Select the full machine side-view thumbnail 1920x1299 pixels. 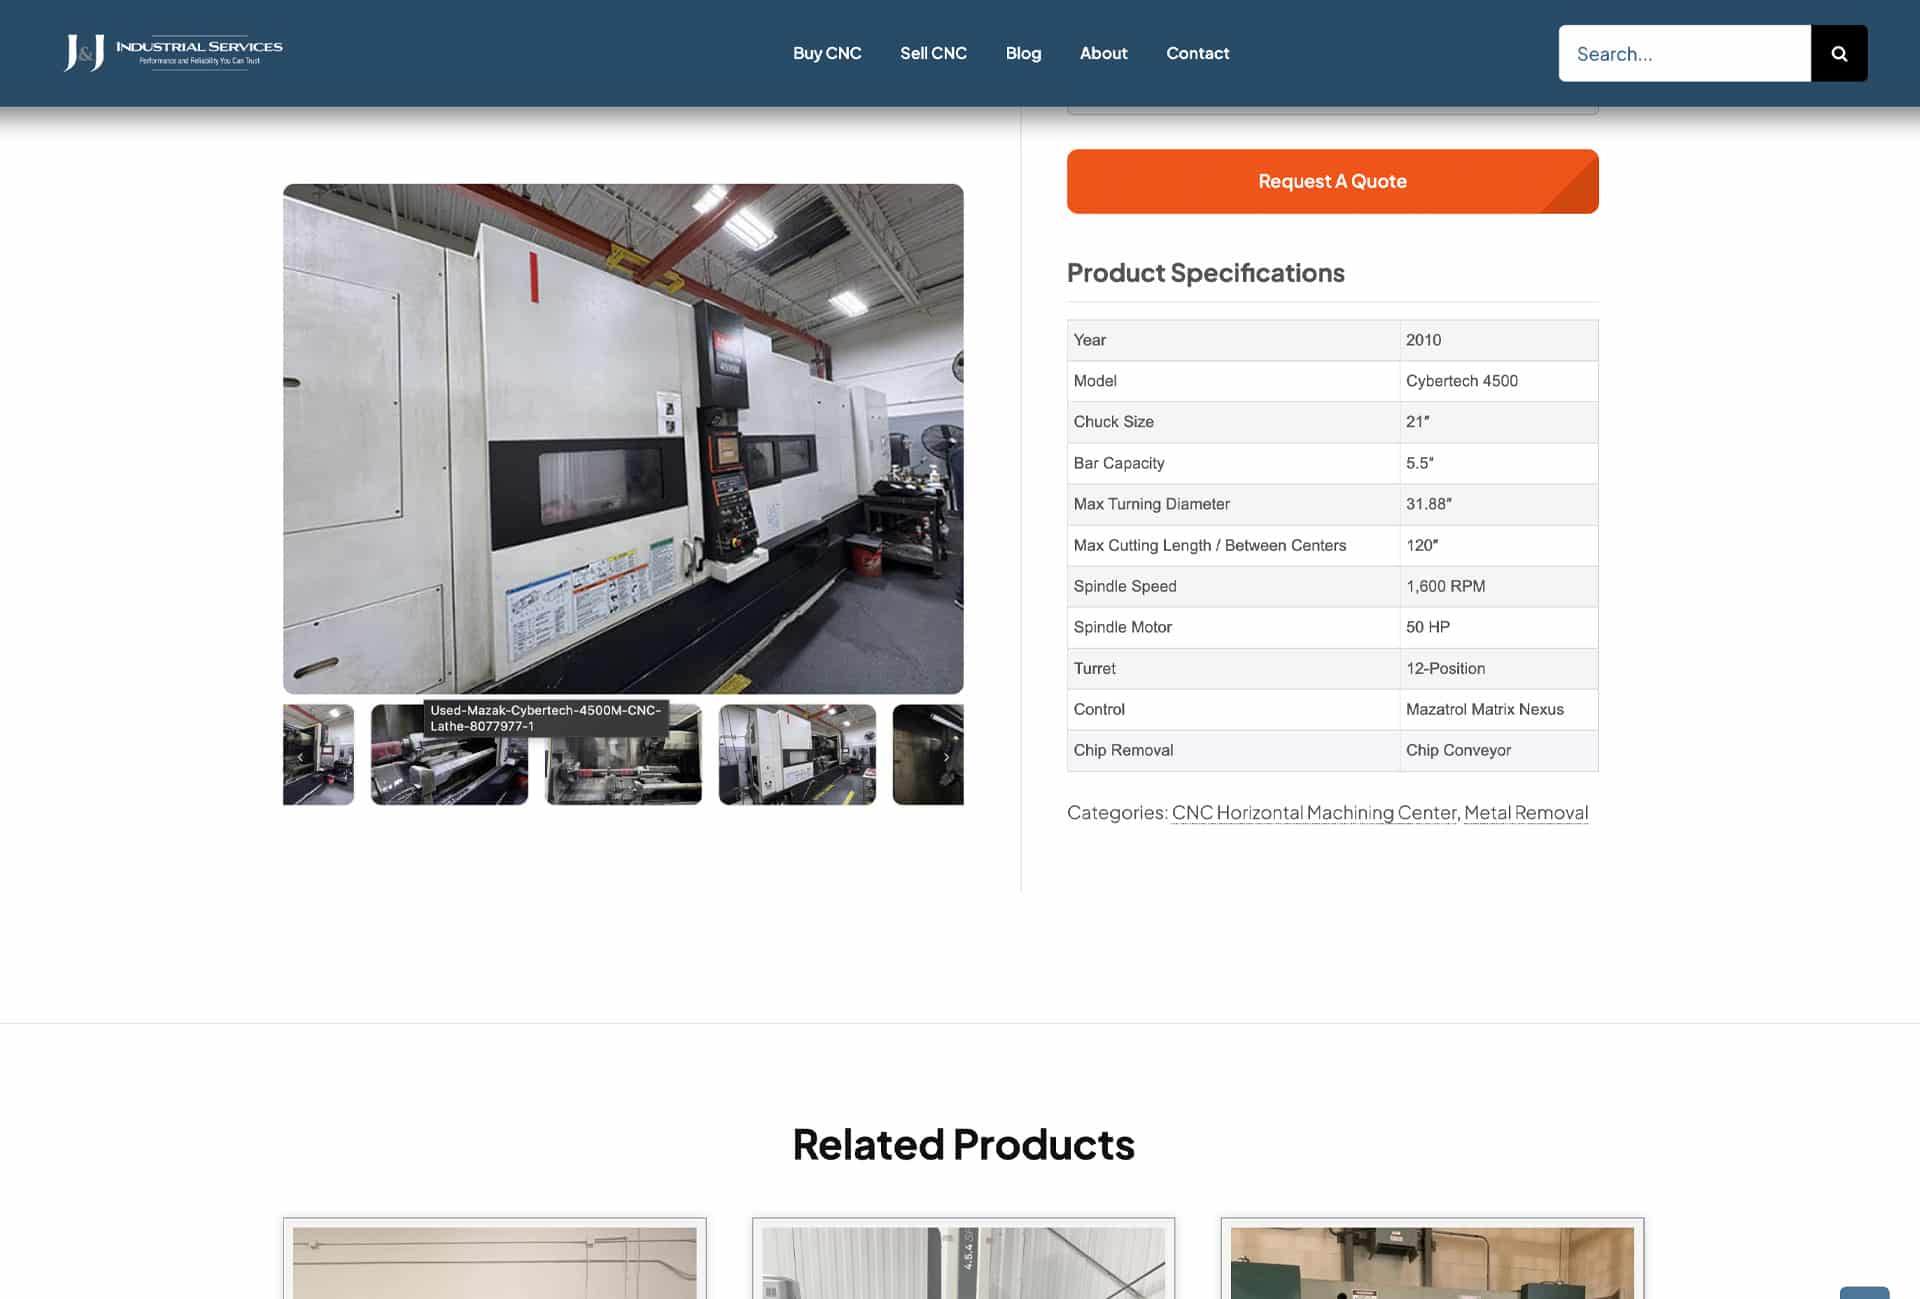point(797,754)
